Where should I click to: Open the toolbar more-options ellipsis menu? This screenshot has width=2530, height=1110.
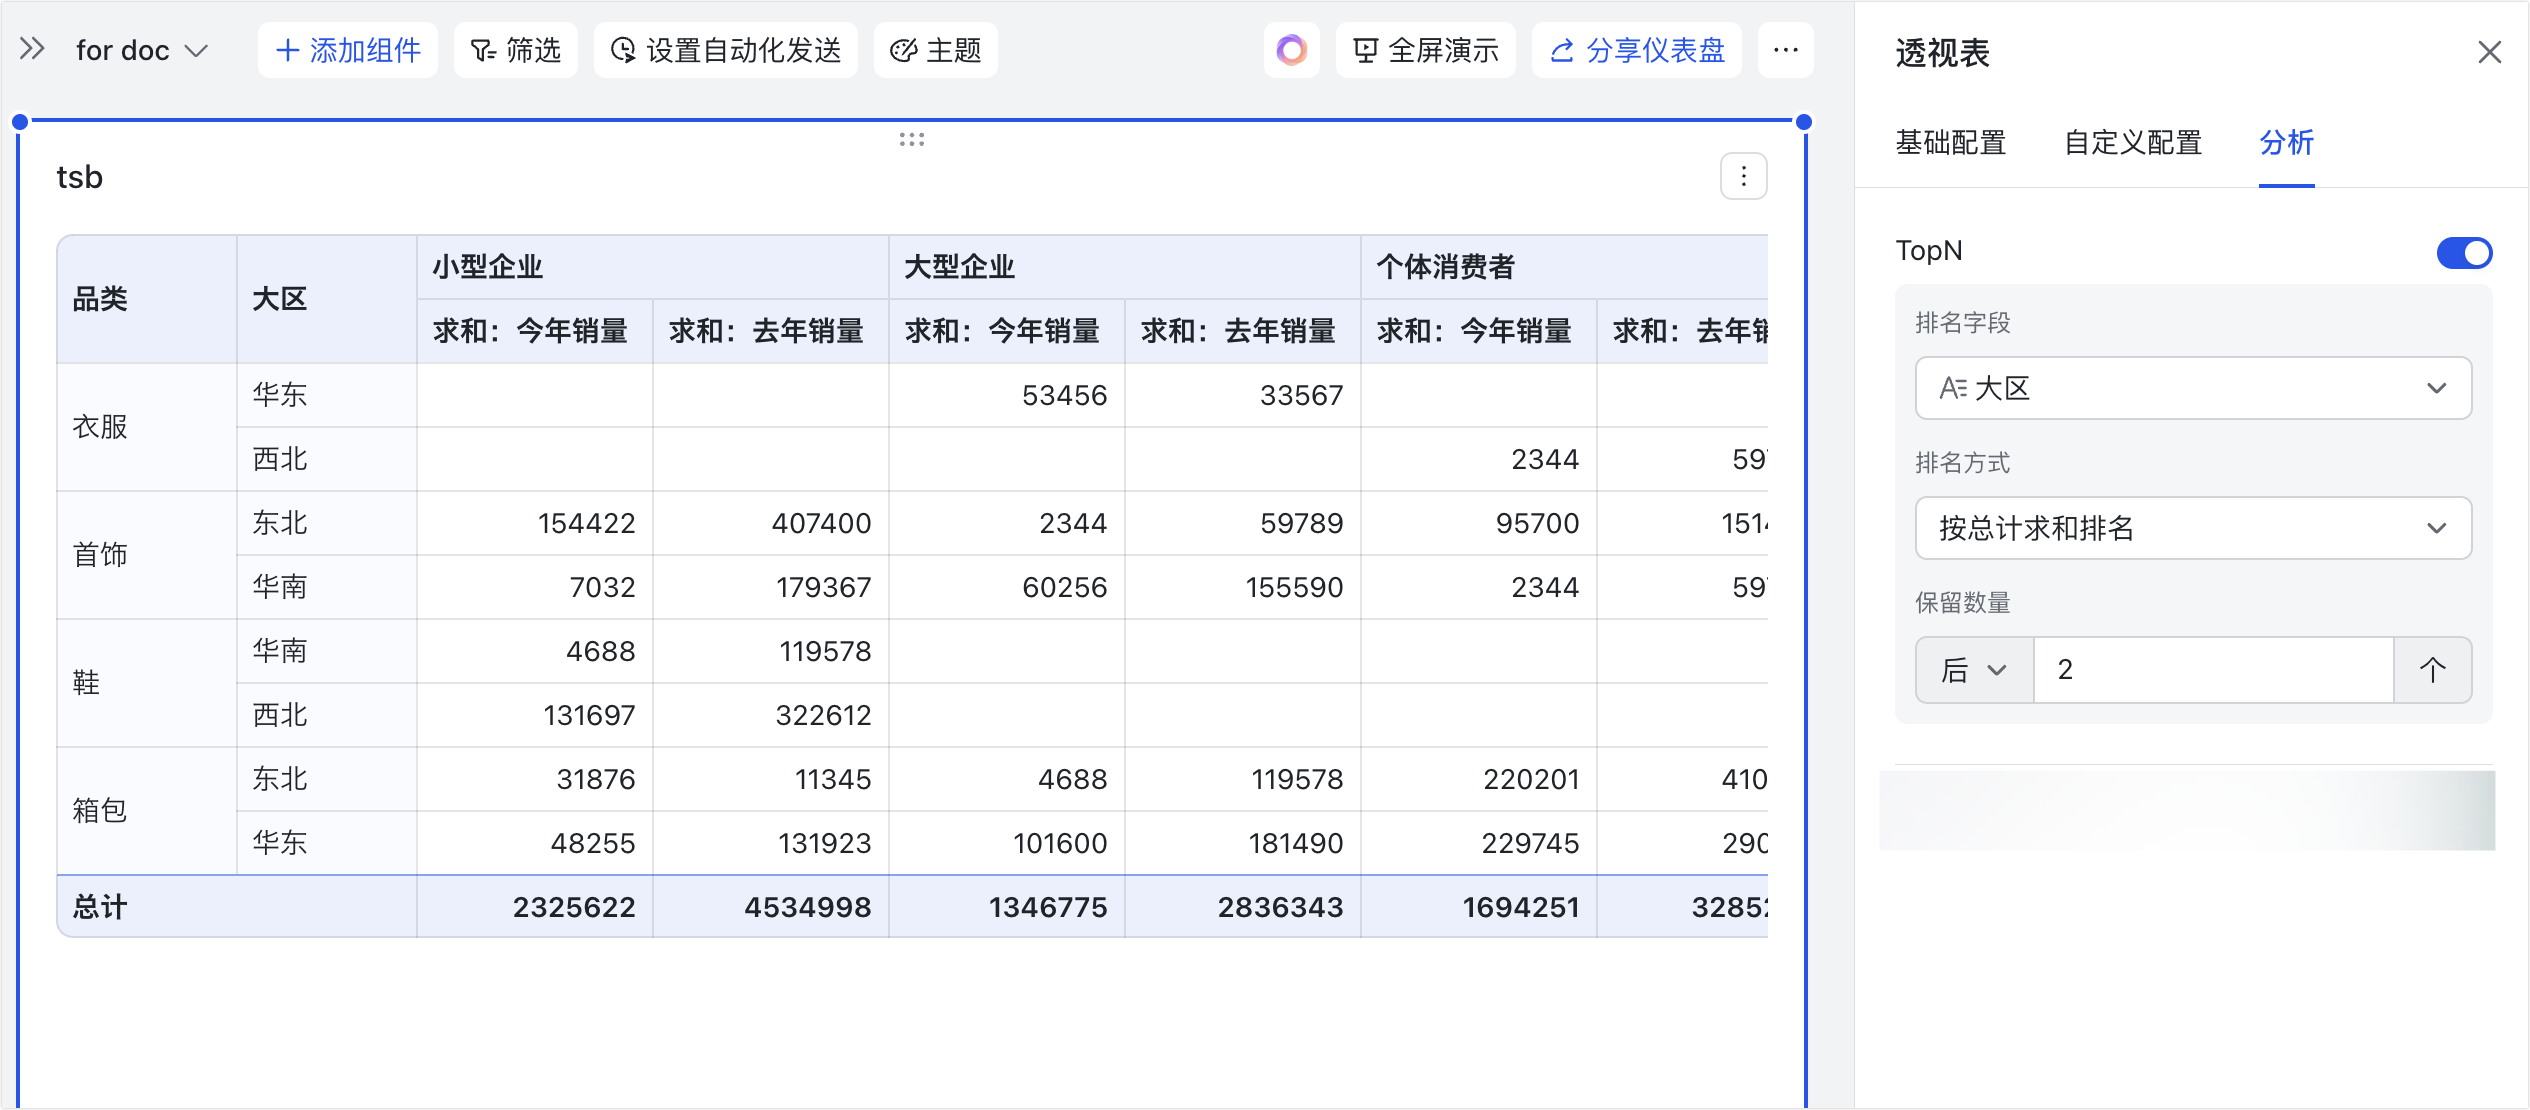click(1785, 50)
